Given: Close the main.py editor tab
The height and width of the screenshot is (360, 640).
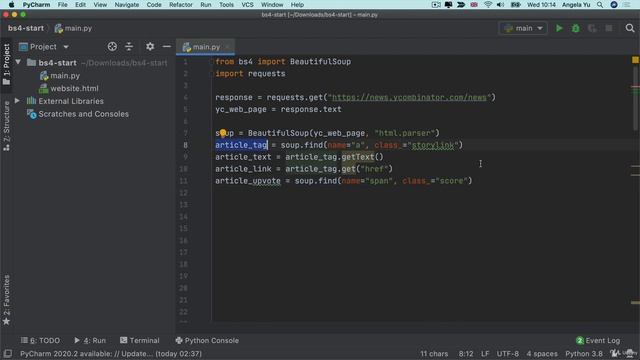Looking at the screenshot, I should click(x=227, y=47).
